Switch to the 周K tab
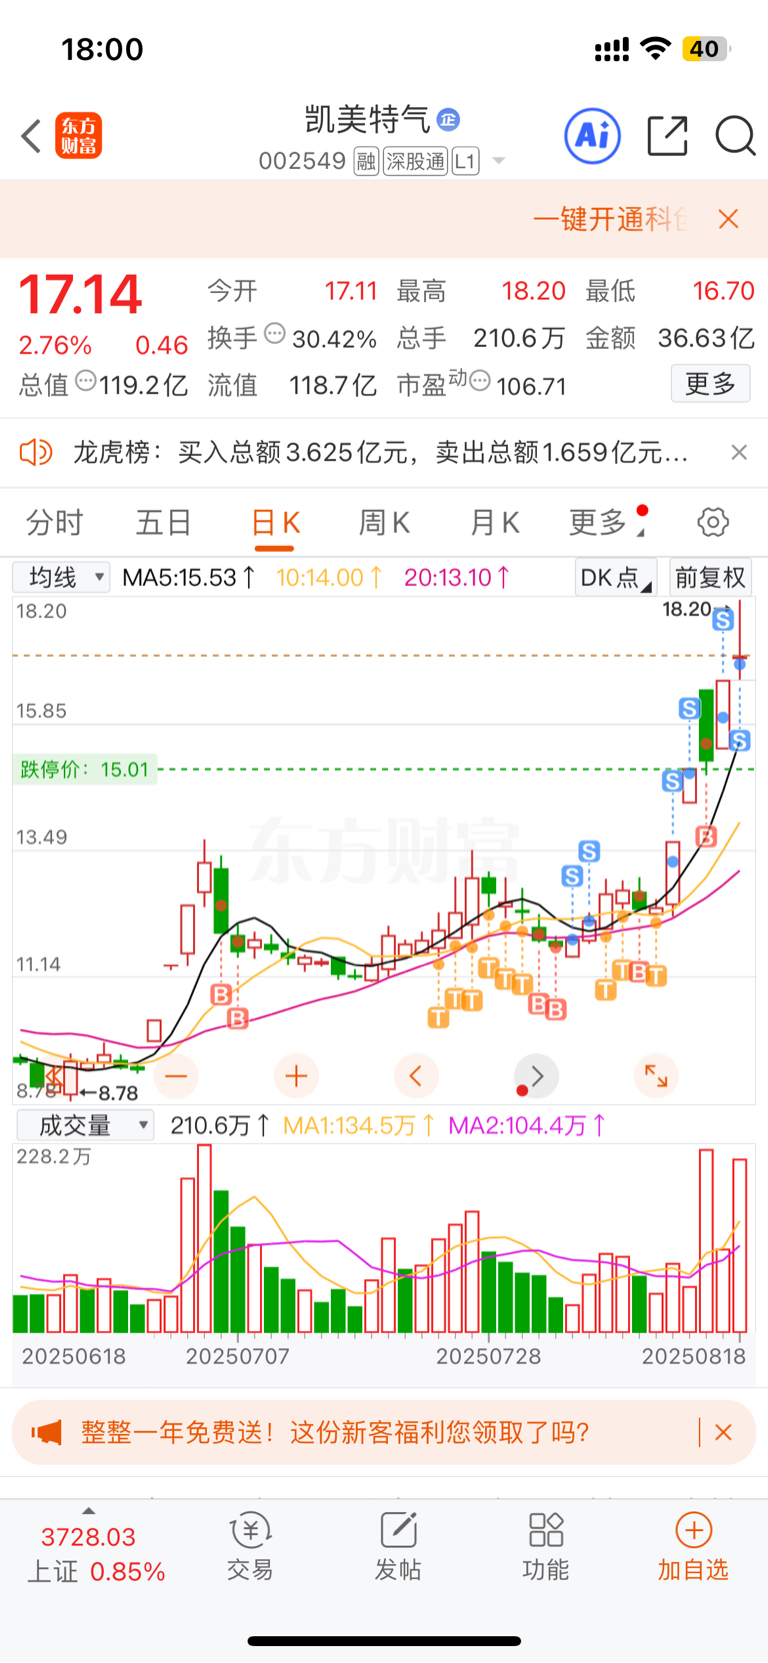 click(385, 522)
